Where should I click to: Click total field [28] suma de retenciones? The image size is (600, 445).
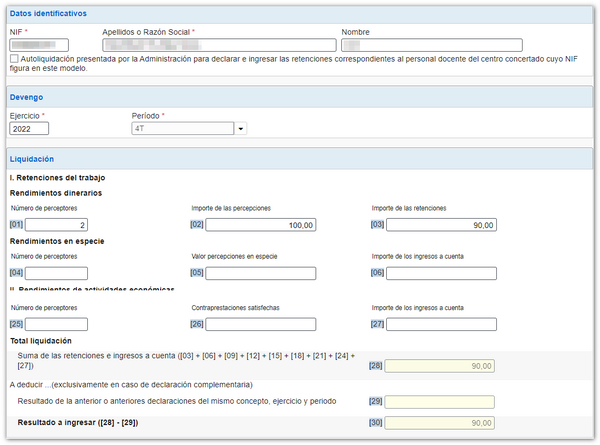point(441,366)
